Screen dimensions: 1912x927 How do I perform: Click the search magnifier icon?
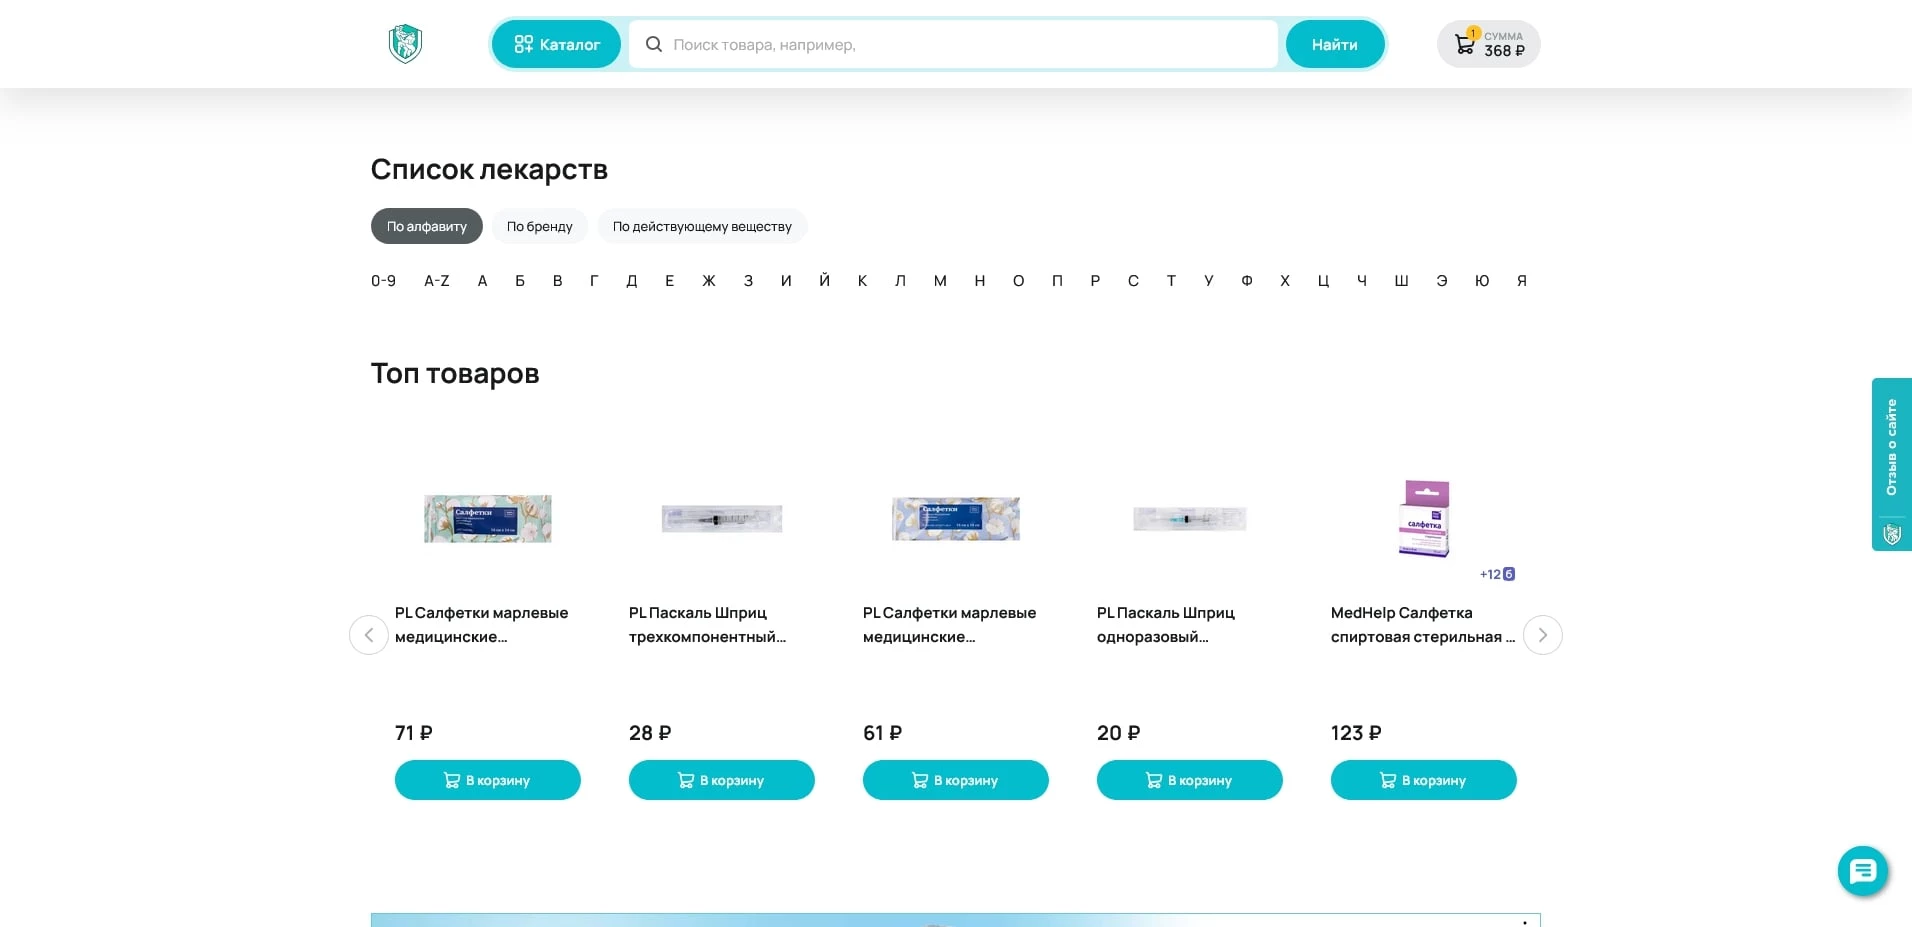coord(654,44)
